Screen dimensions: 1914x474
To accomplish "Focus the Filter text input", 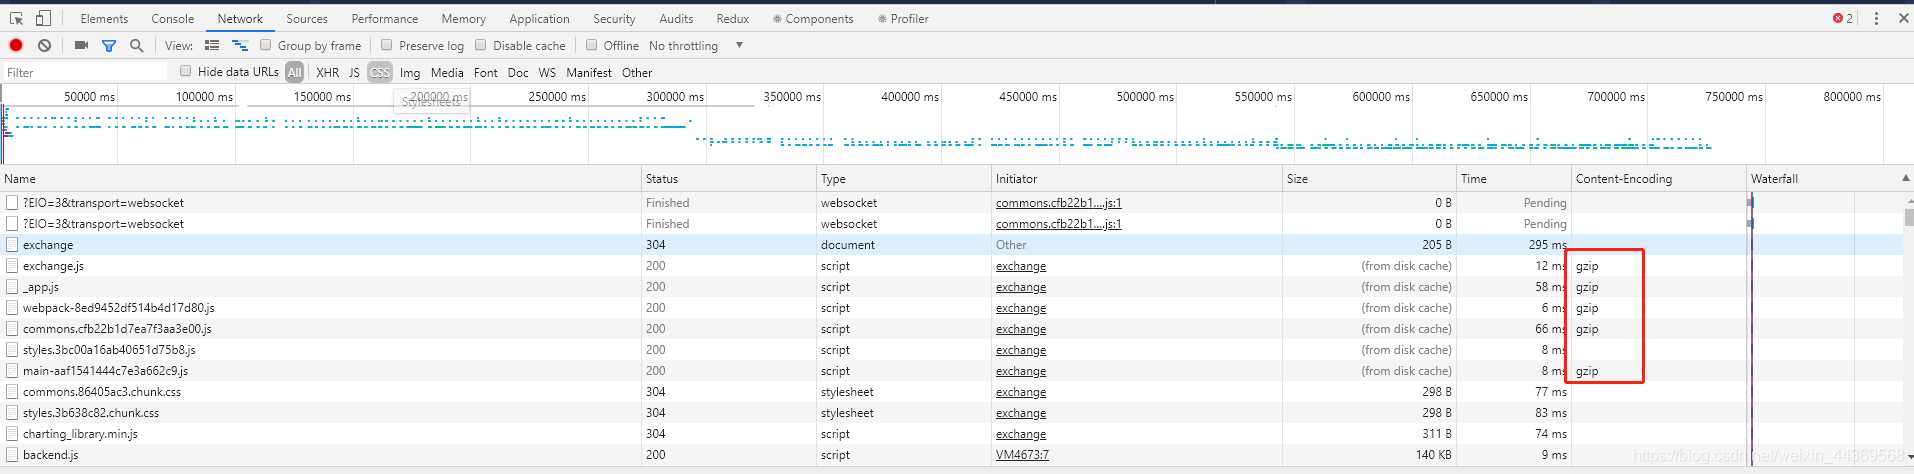I will tap(85, 72).
